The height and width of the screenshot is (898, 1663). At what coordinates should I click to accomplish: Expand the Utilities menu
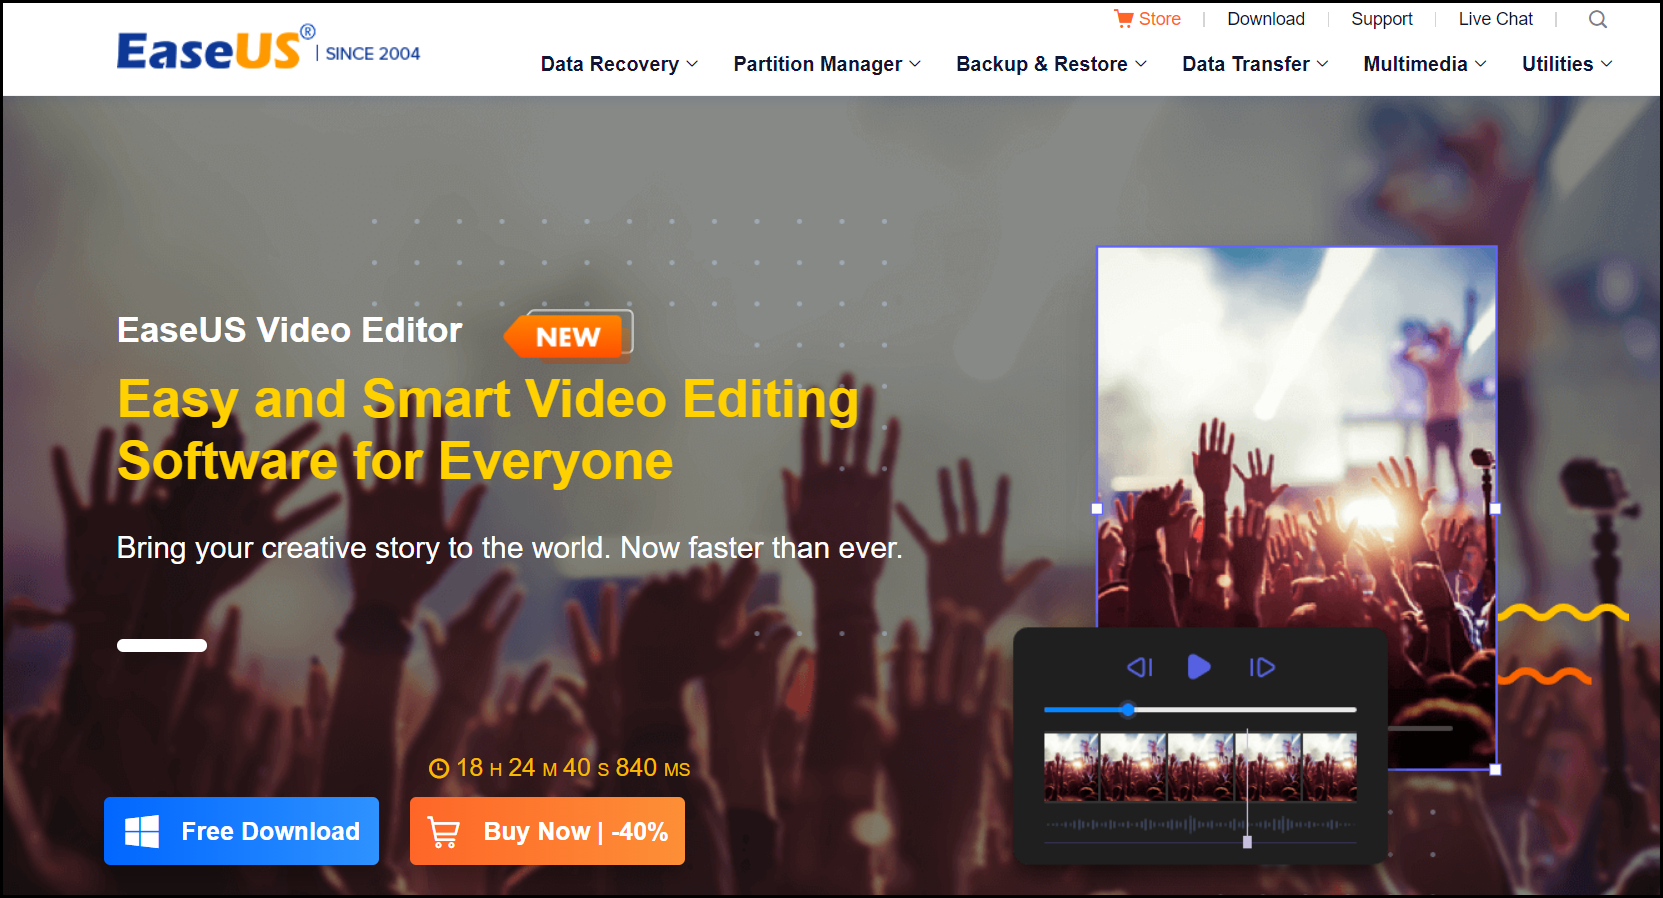click(x=1567, y=64)
